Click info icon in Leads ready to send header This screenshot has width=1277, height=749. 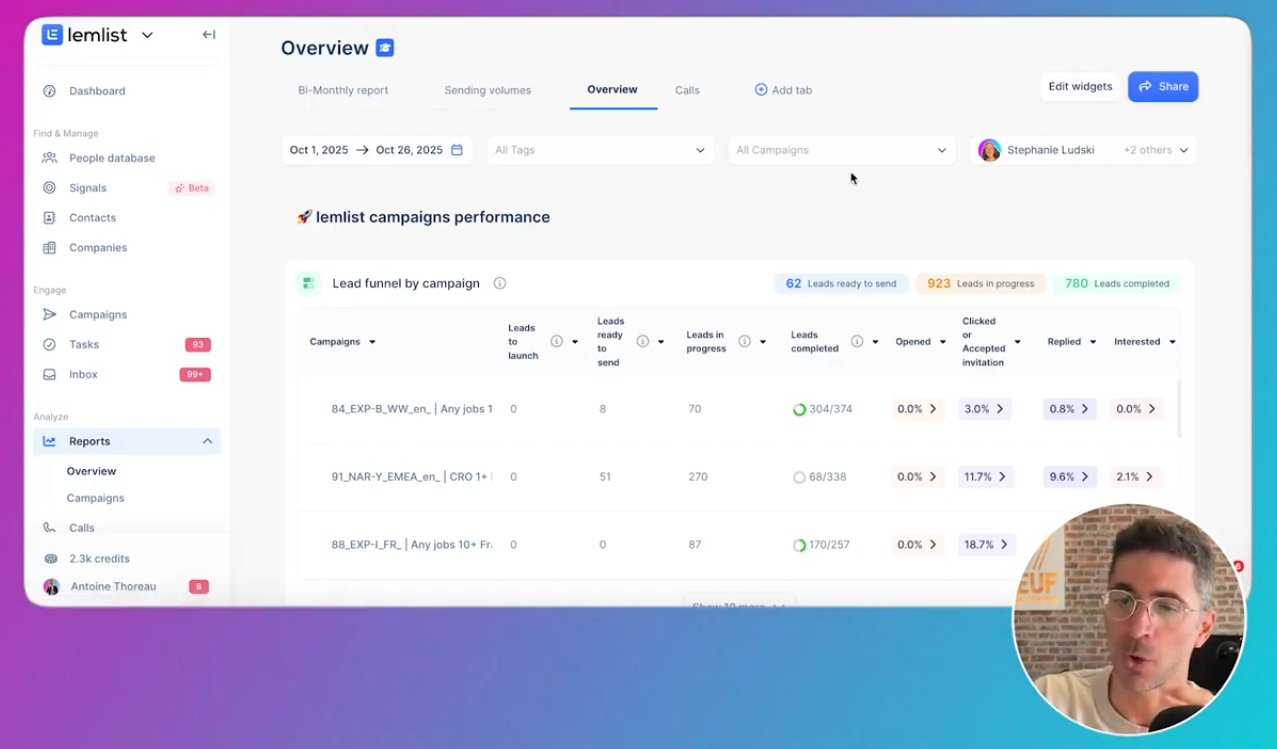click(x=643, y=341)
